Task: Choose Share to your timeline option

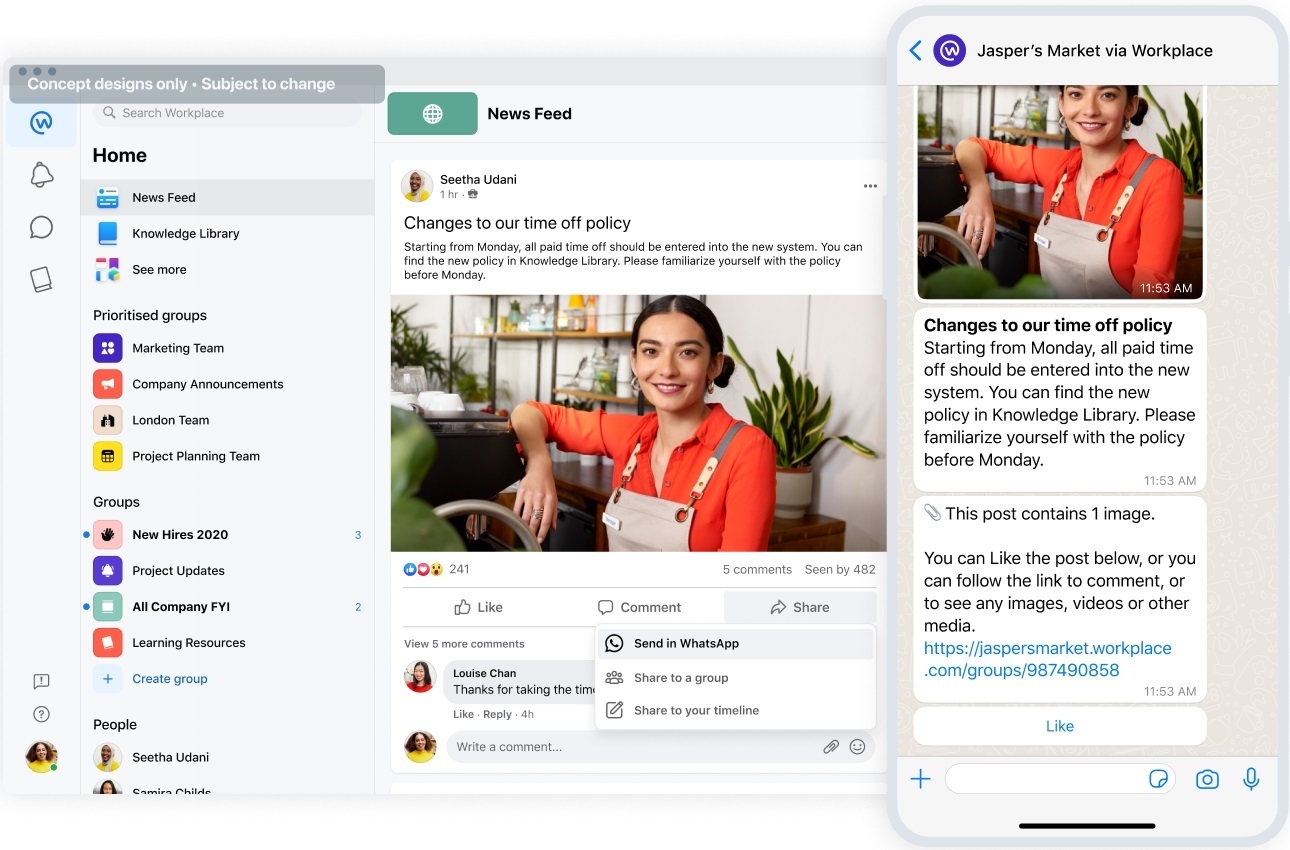Action: click(x=735, y=711)
